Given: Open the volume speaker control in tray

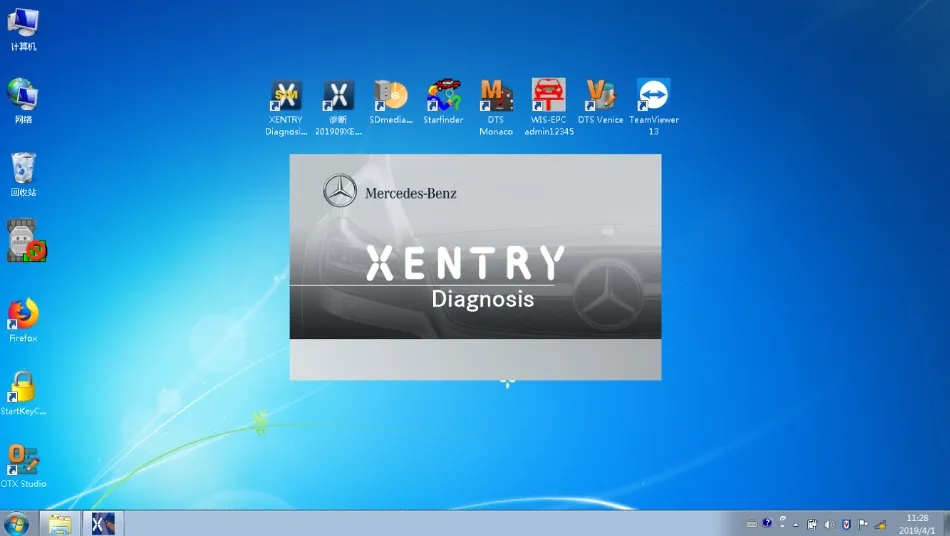Looking at the screenshot, I should [x=829, y=524].
